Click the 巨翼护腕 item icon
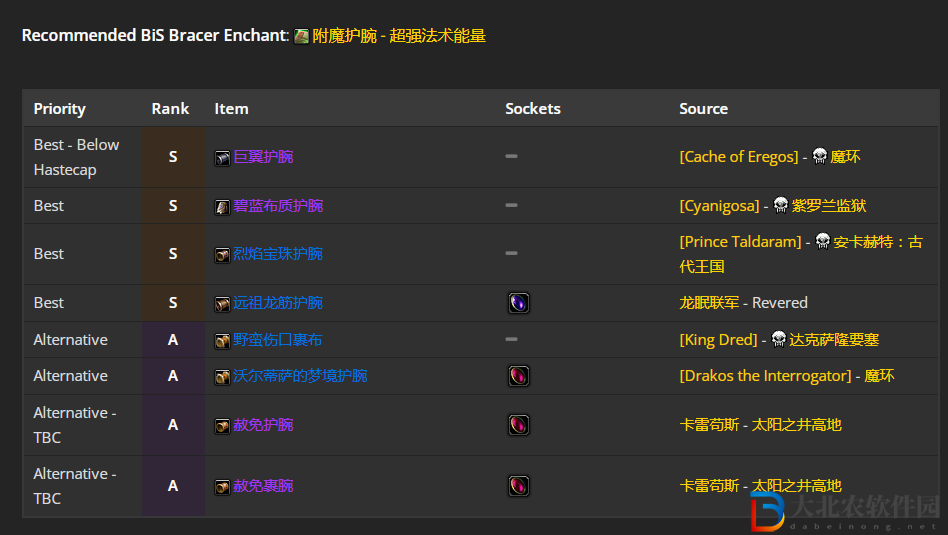This screenshot has width=948, height=535. click(222, 158)
